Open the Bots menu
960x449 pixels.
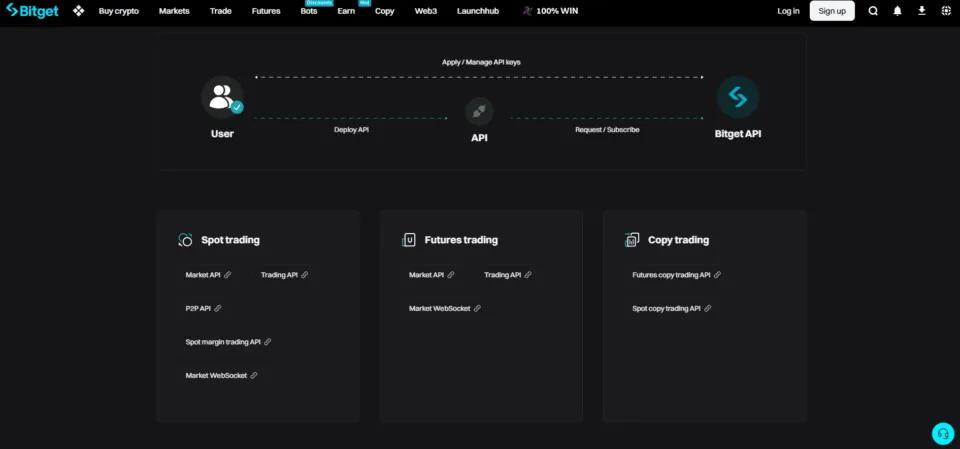(x=309, y=11)
